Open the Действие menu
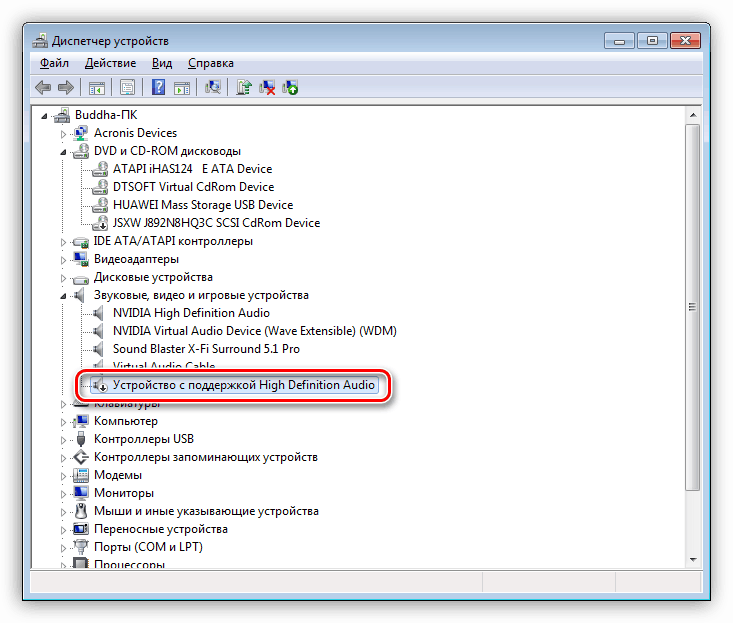The height and width of the screenshot is (623, 733). 110,63
